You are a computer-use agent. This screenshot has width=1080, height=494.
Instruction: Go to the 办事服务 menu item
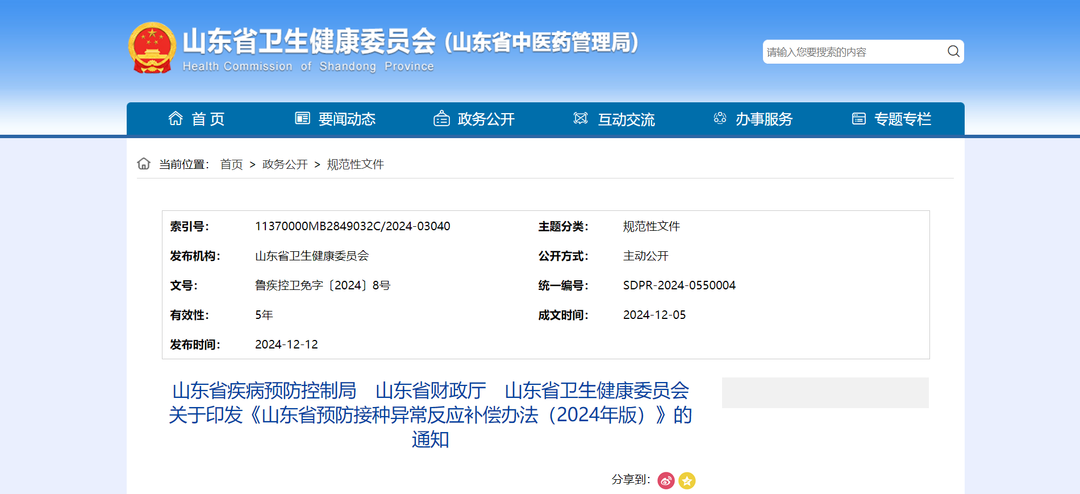(764, 119)
